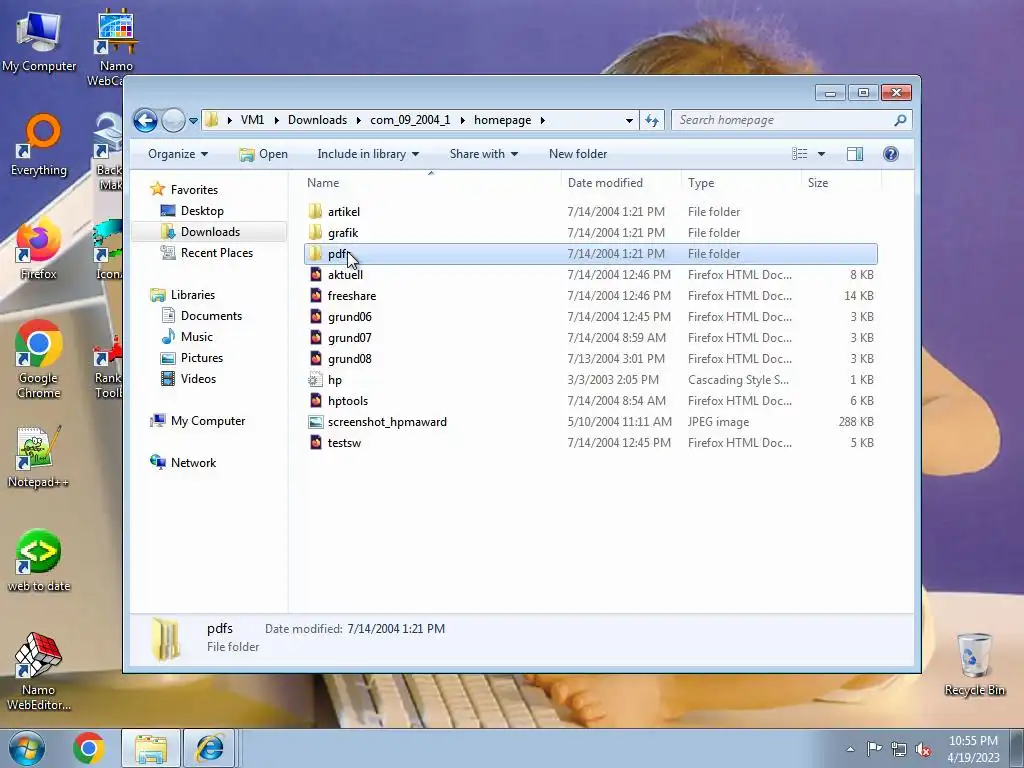Screen dimensions: 1024x768
Task: Click the large pdfs folder in details pane
Action: pyautogui.click(x=165, y=639)
